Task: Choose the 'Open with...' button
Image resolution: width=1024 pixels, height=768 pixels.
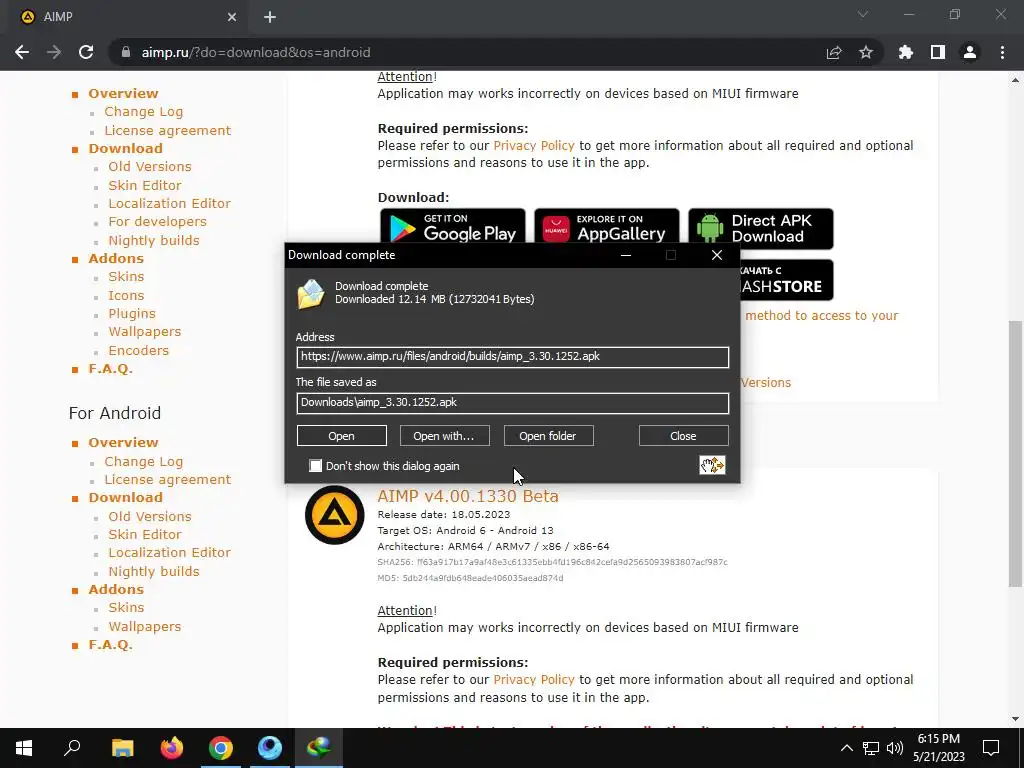Action: click(x=444, y=436)
